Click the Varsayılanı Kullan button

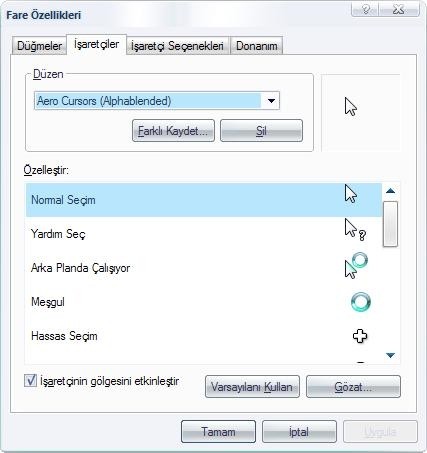click(x=252, y=387)
